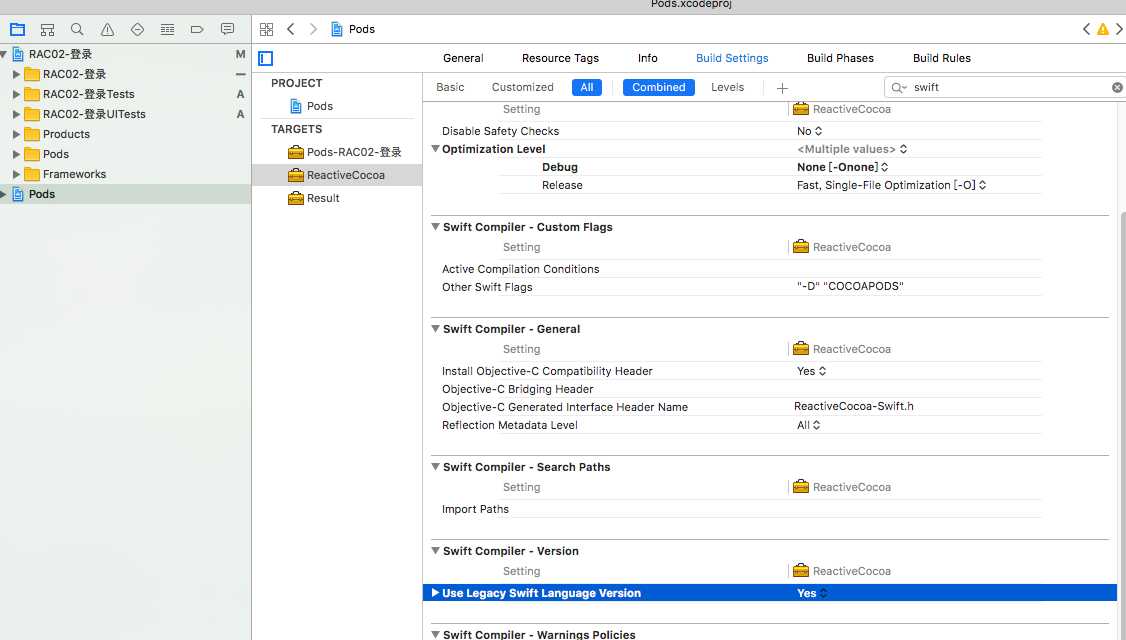The height and width of the screenshot is (640, 1126).
Task: Collapse Swift Compiler - Search Paths section
Action: pos(435,466)
